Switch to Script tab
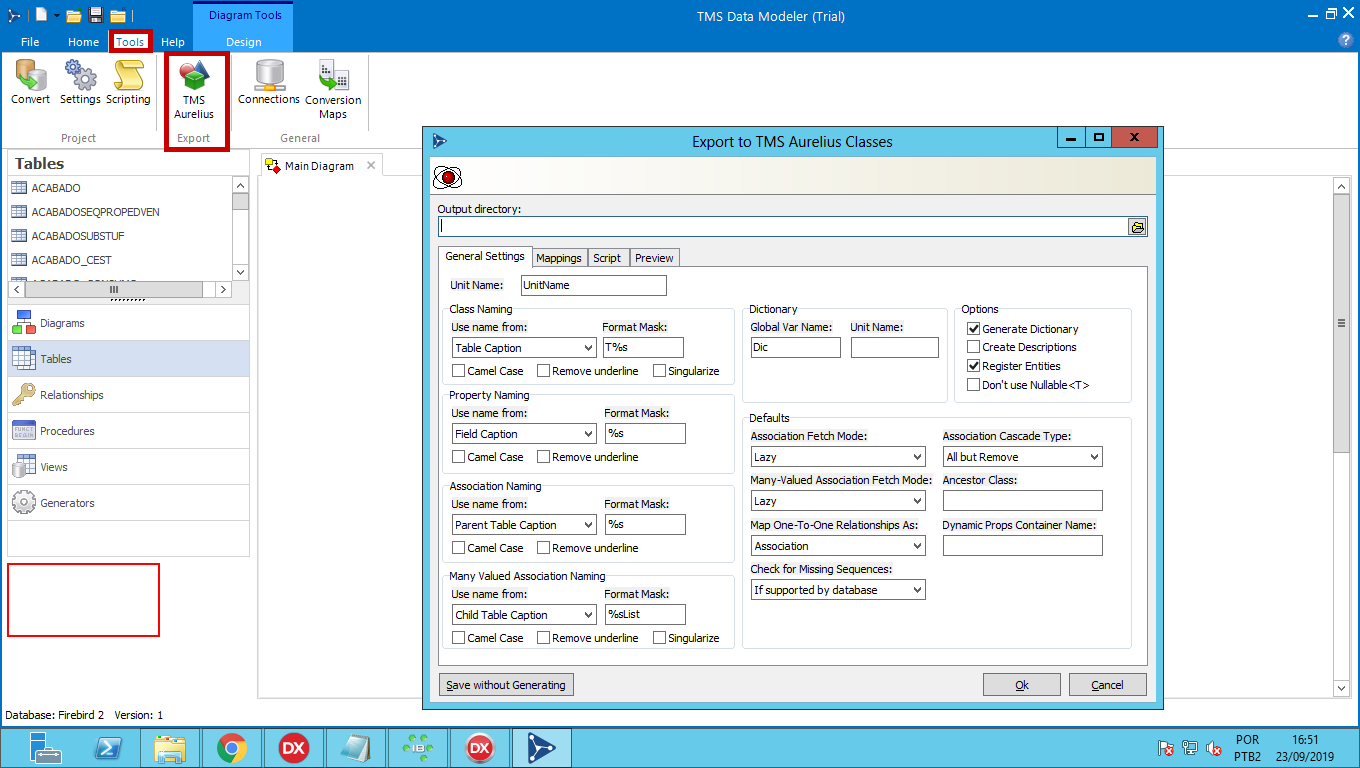 607,258
